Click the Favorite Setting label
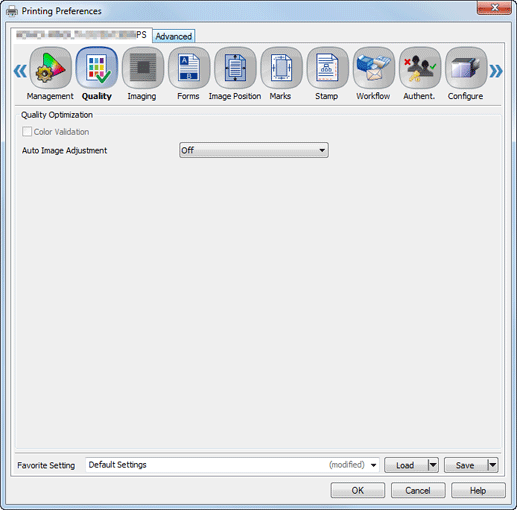Screen dimensions: 517x510 pos(46,465)
